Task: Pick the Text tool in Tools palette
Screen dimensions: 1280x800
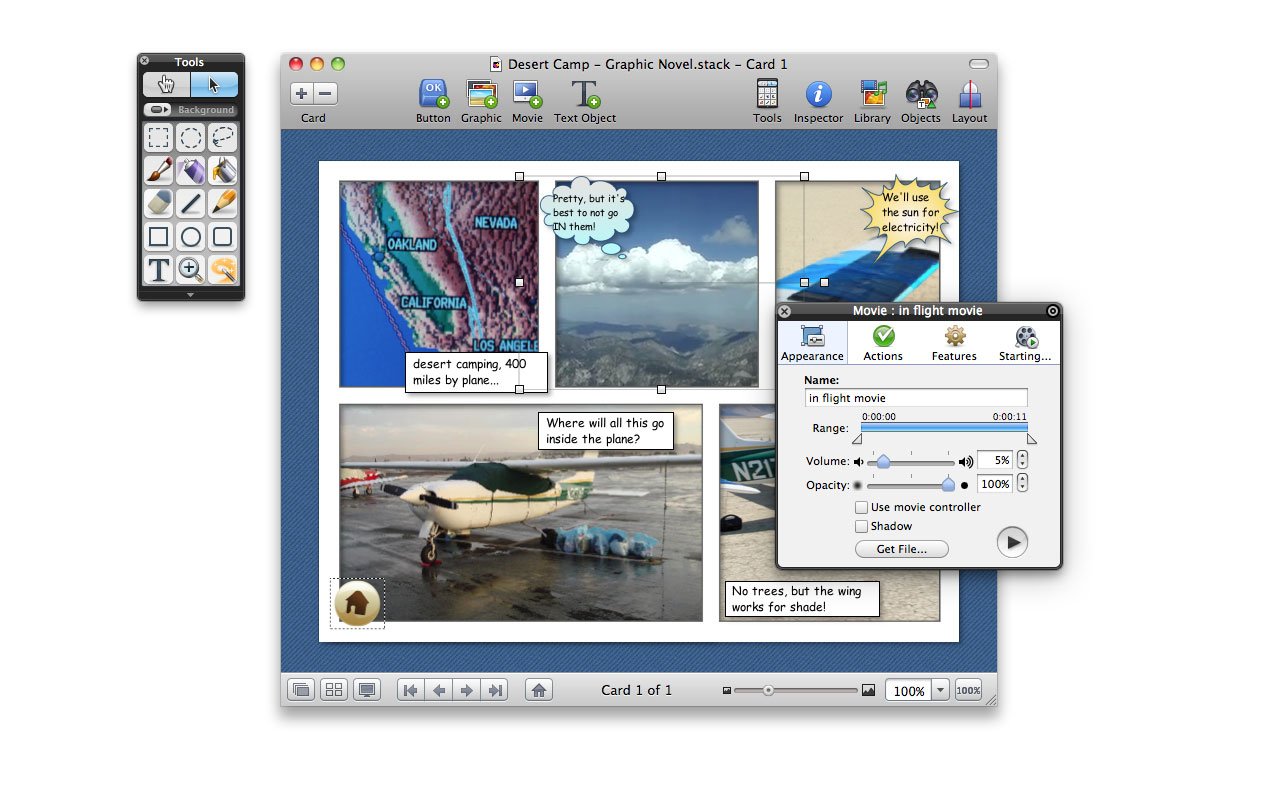Action: pos(158,269)
